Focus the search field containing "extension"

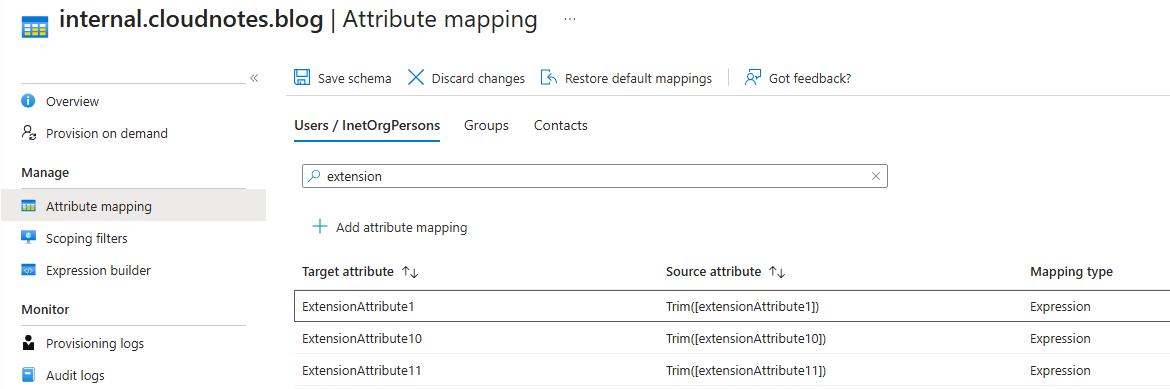click(595, 176)
